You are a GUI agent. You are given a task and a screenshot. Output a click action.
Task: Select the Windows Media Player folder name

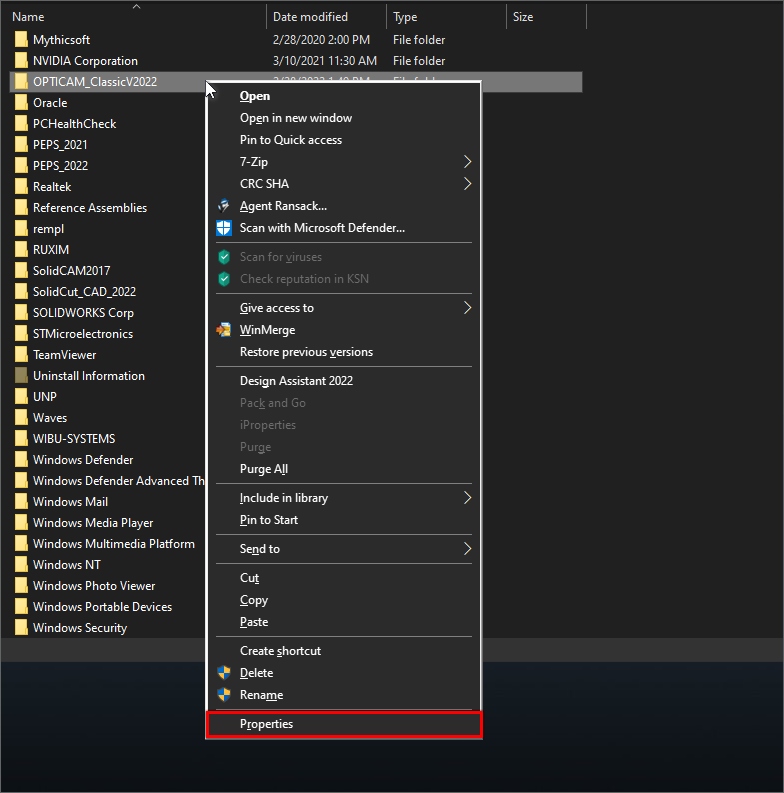click(x=93, y=523)
